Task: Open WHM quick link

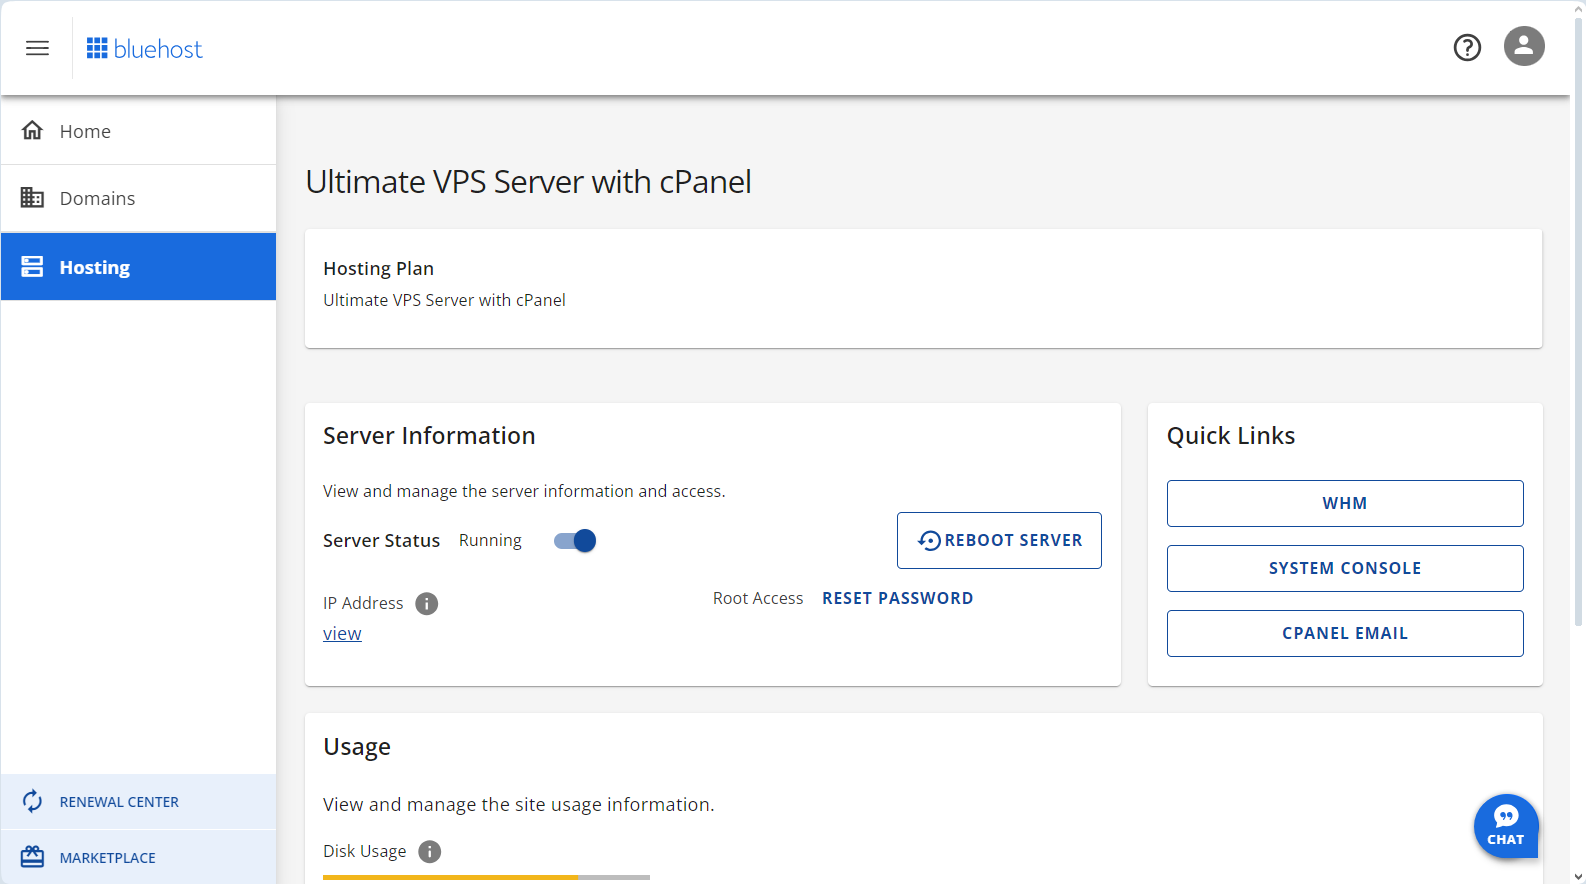Action: point(1345,503)
